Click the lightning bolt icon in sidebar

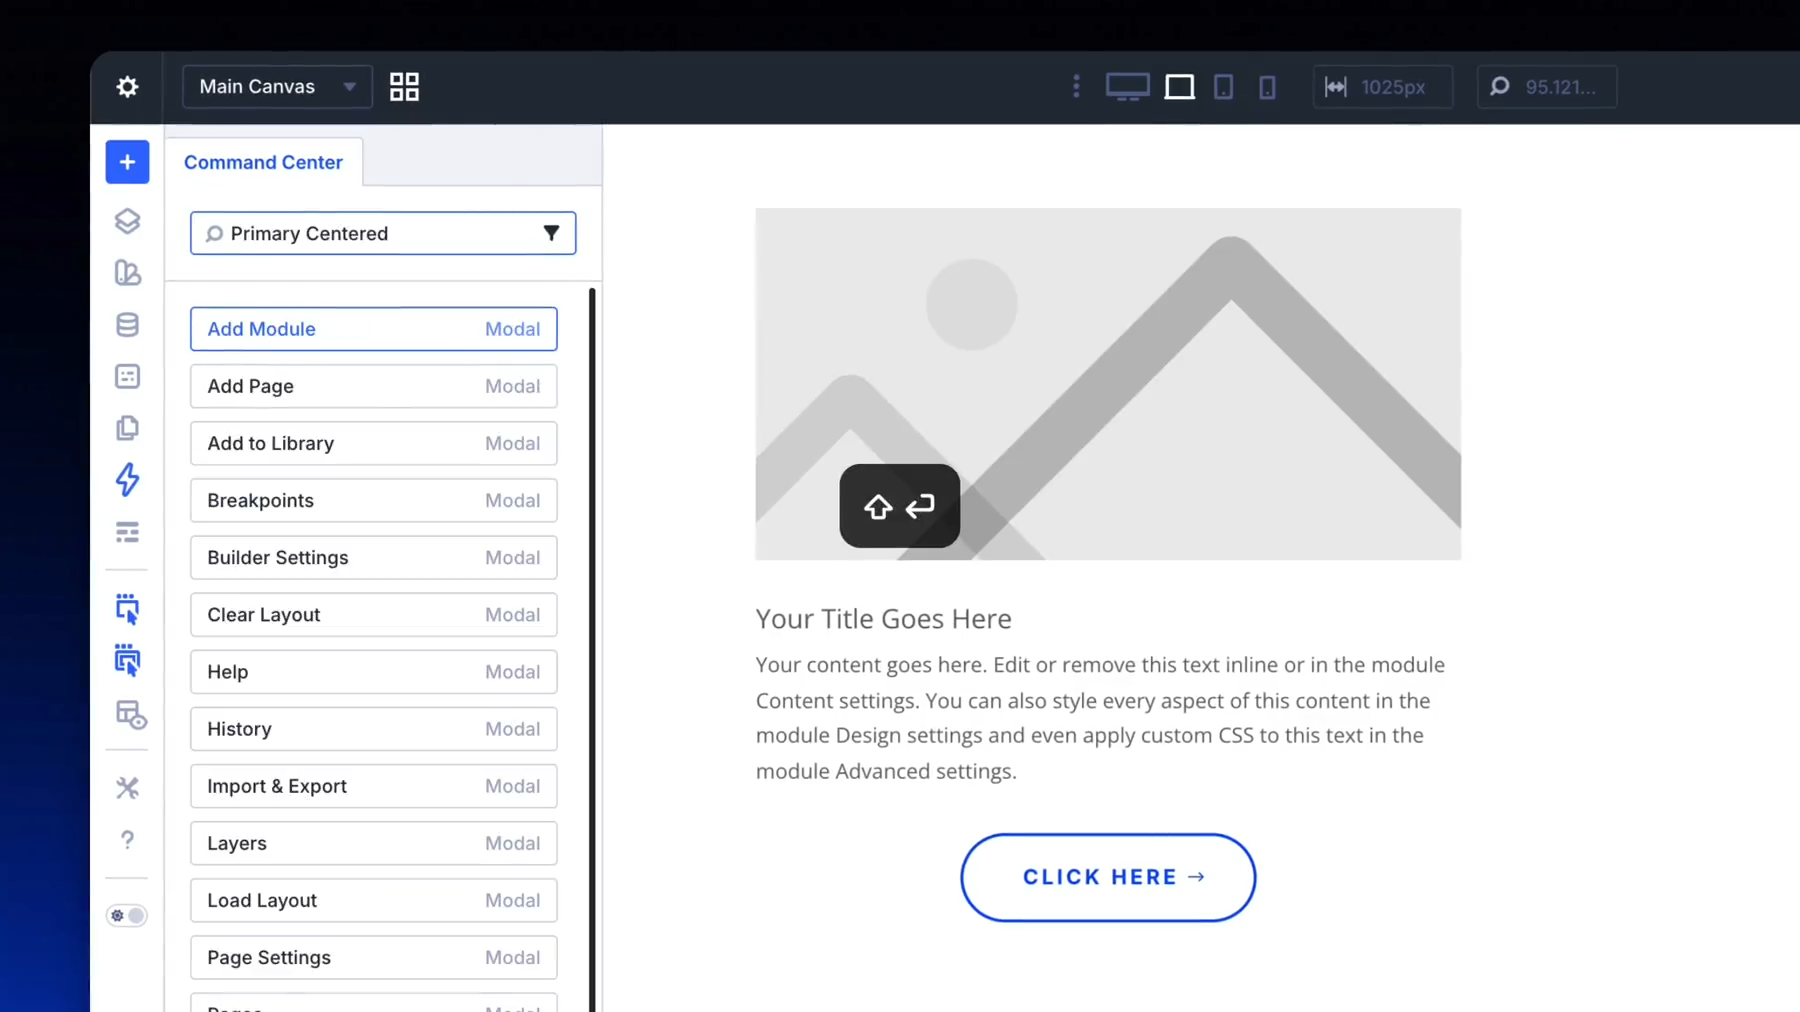[x=127, y=480]
